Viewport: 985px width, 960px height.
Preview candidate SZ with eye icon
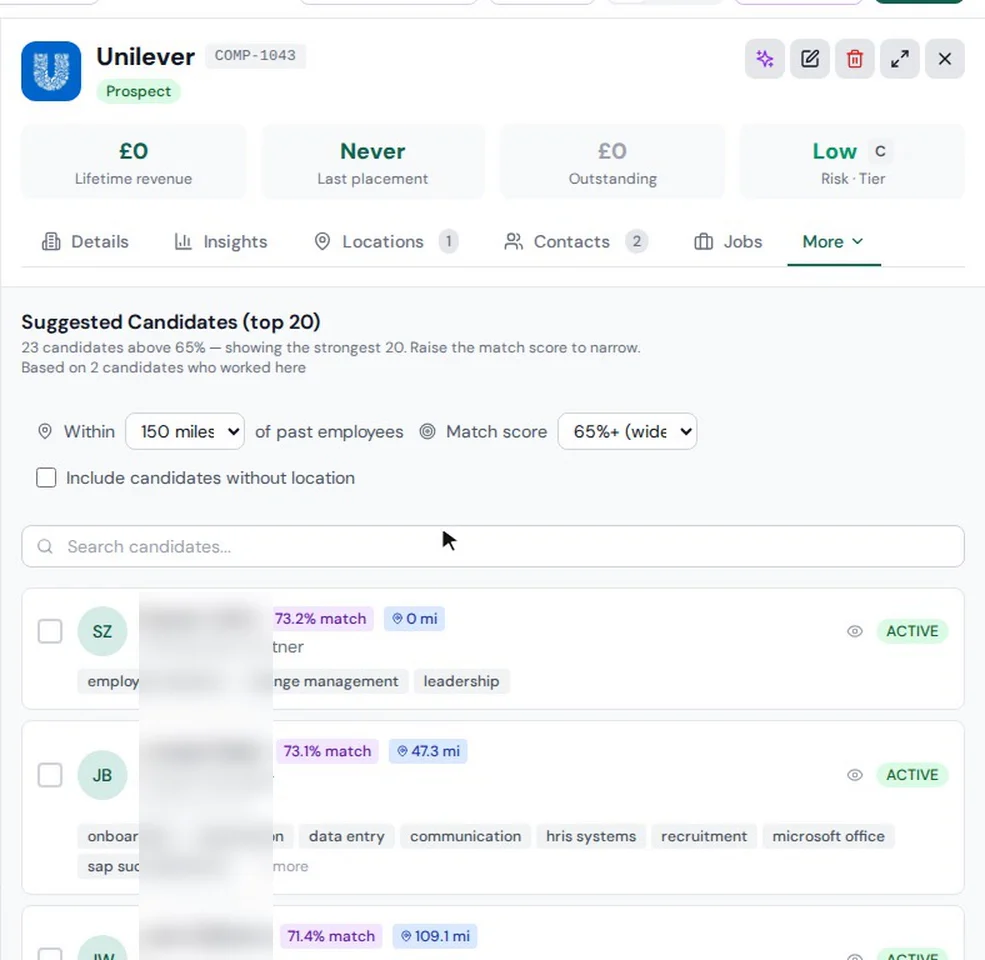pos(854,631)
